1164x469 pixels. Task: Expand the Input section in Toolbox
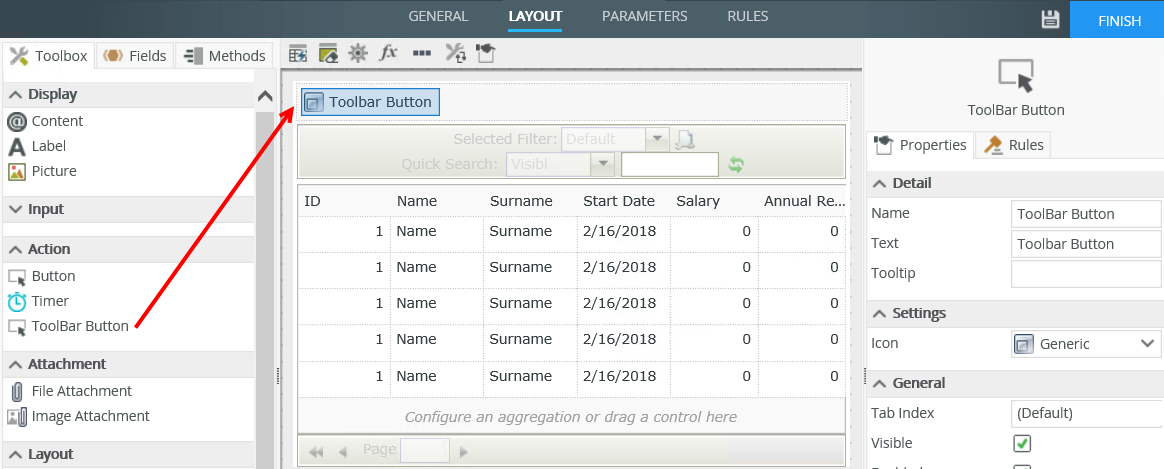coord(46,209)
